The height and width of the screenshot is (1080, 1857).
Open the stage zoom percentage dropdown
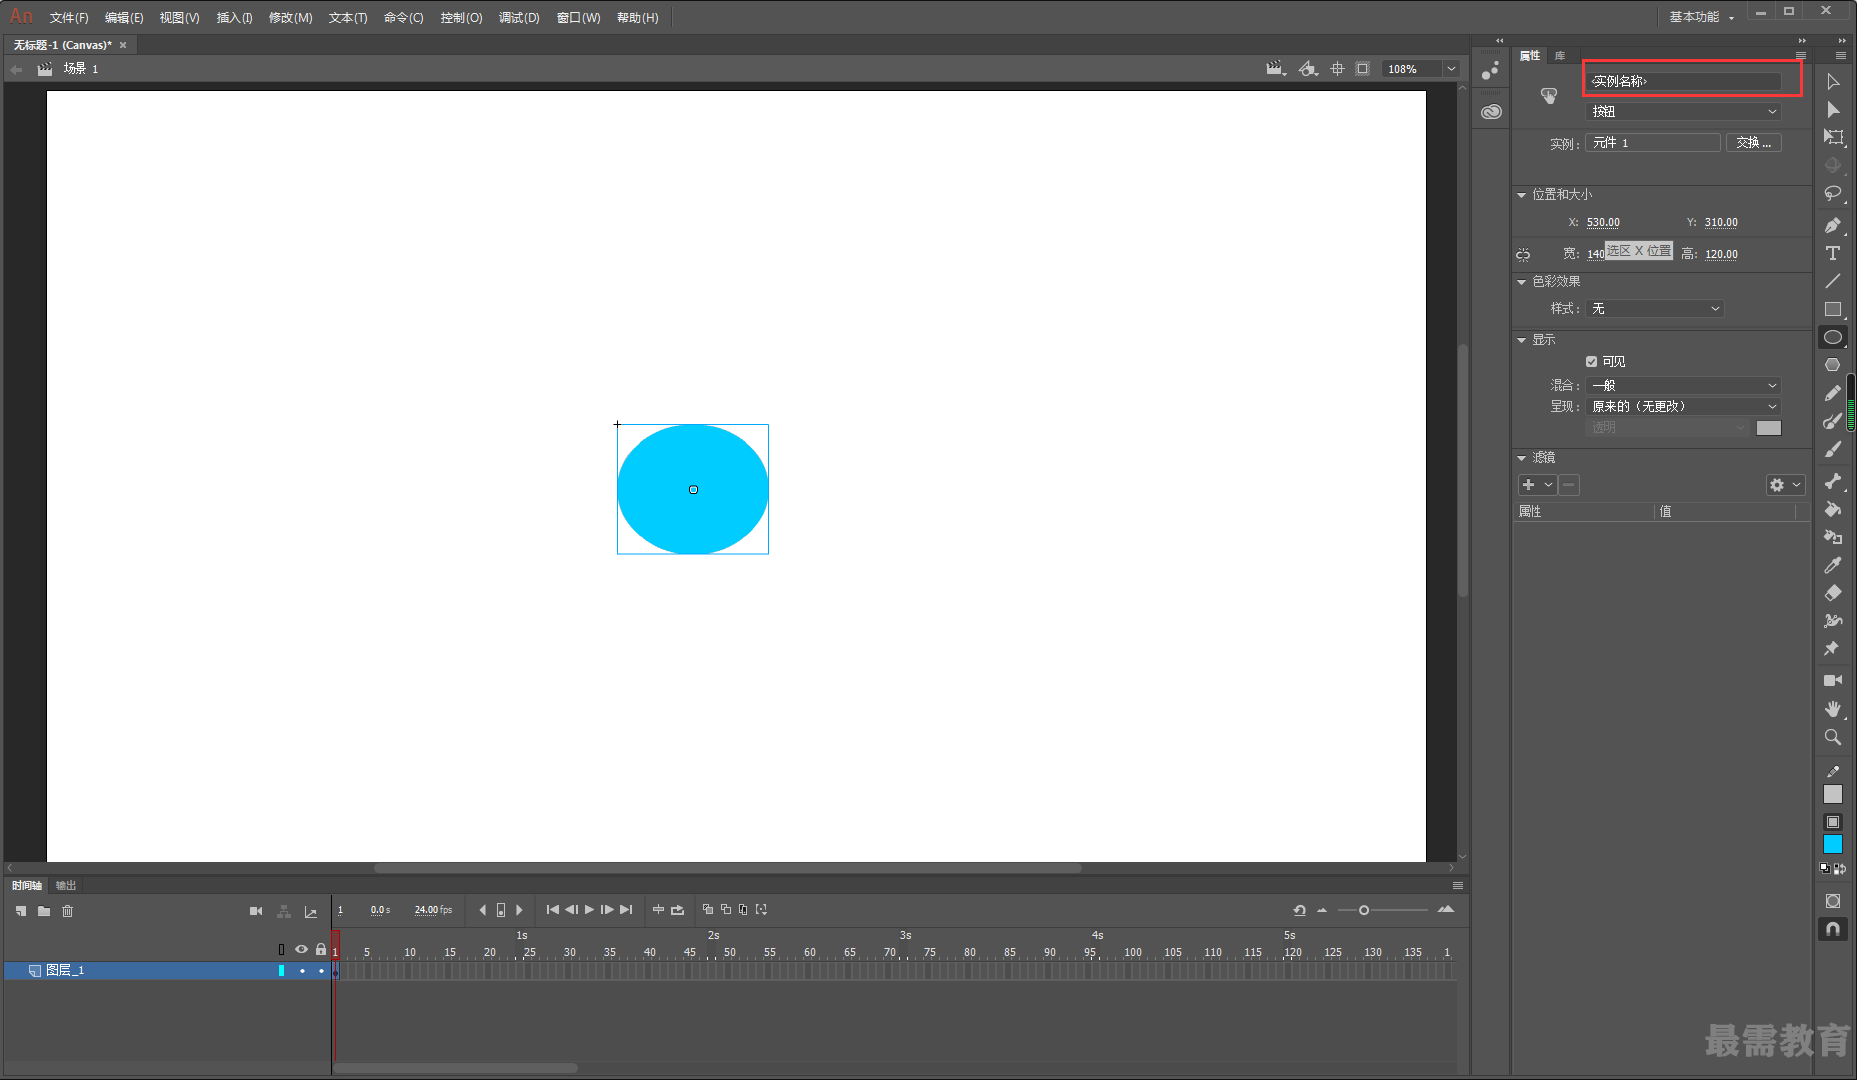pos(1451,69)
